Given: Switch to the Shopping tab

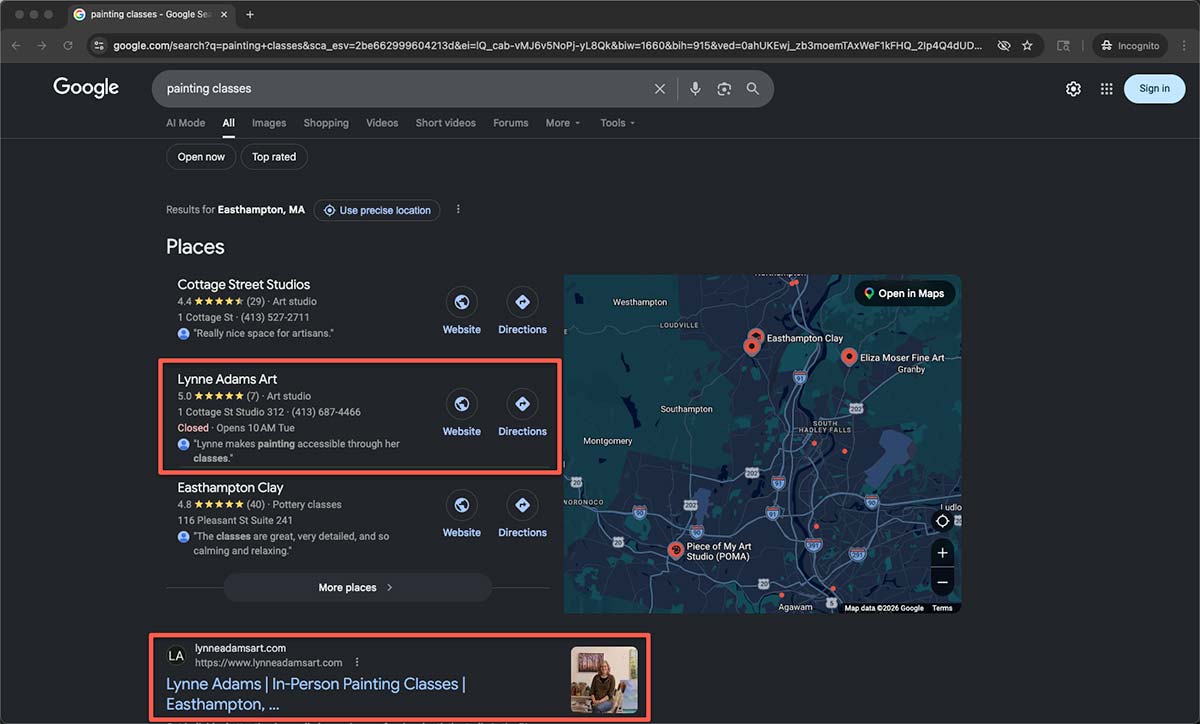Looking at the screenshot, I should coord(326,122).
